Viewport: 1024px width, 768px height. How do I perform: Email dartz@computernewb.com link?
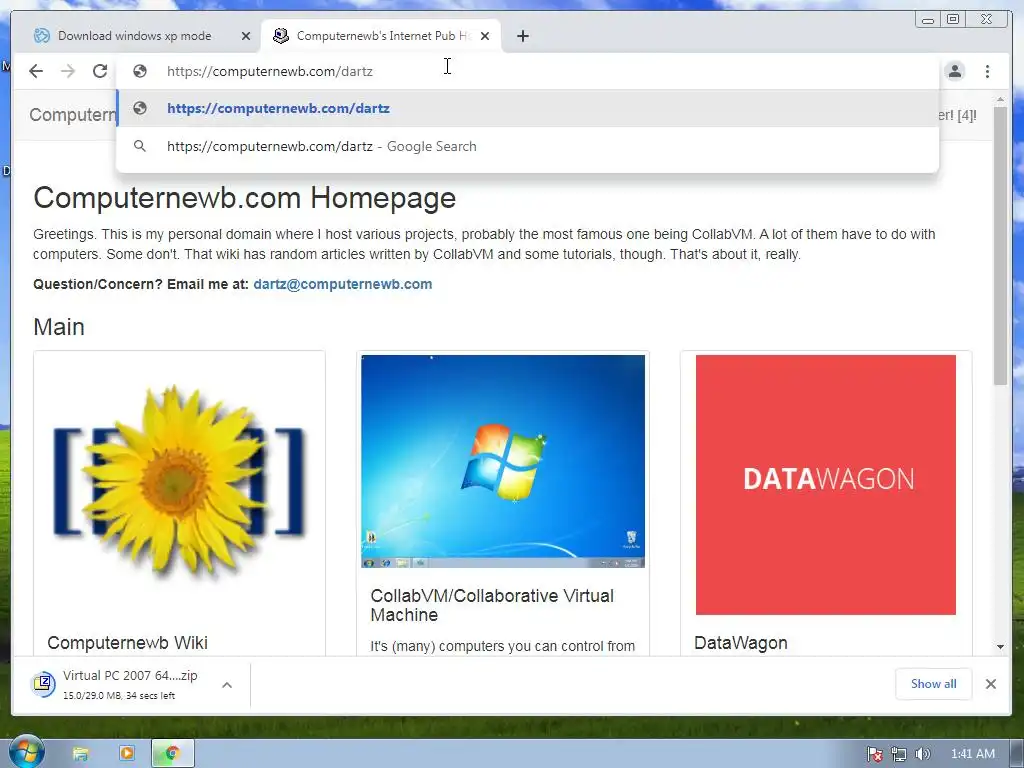tap(343, 284)
